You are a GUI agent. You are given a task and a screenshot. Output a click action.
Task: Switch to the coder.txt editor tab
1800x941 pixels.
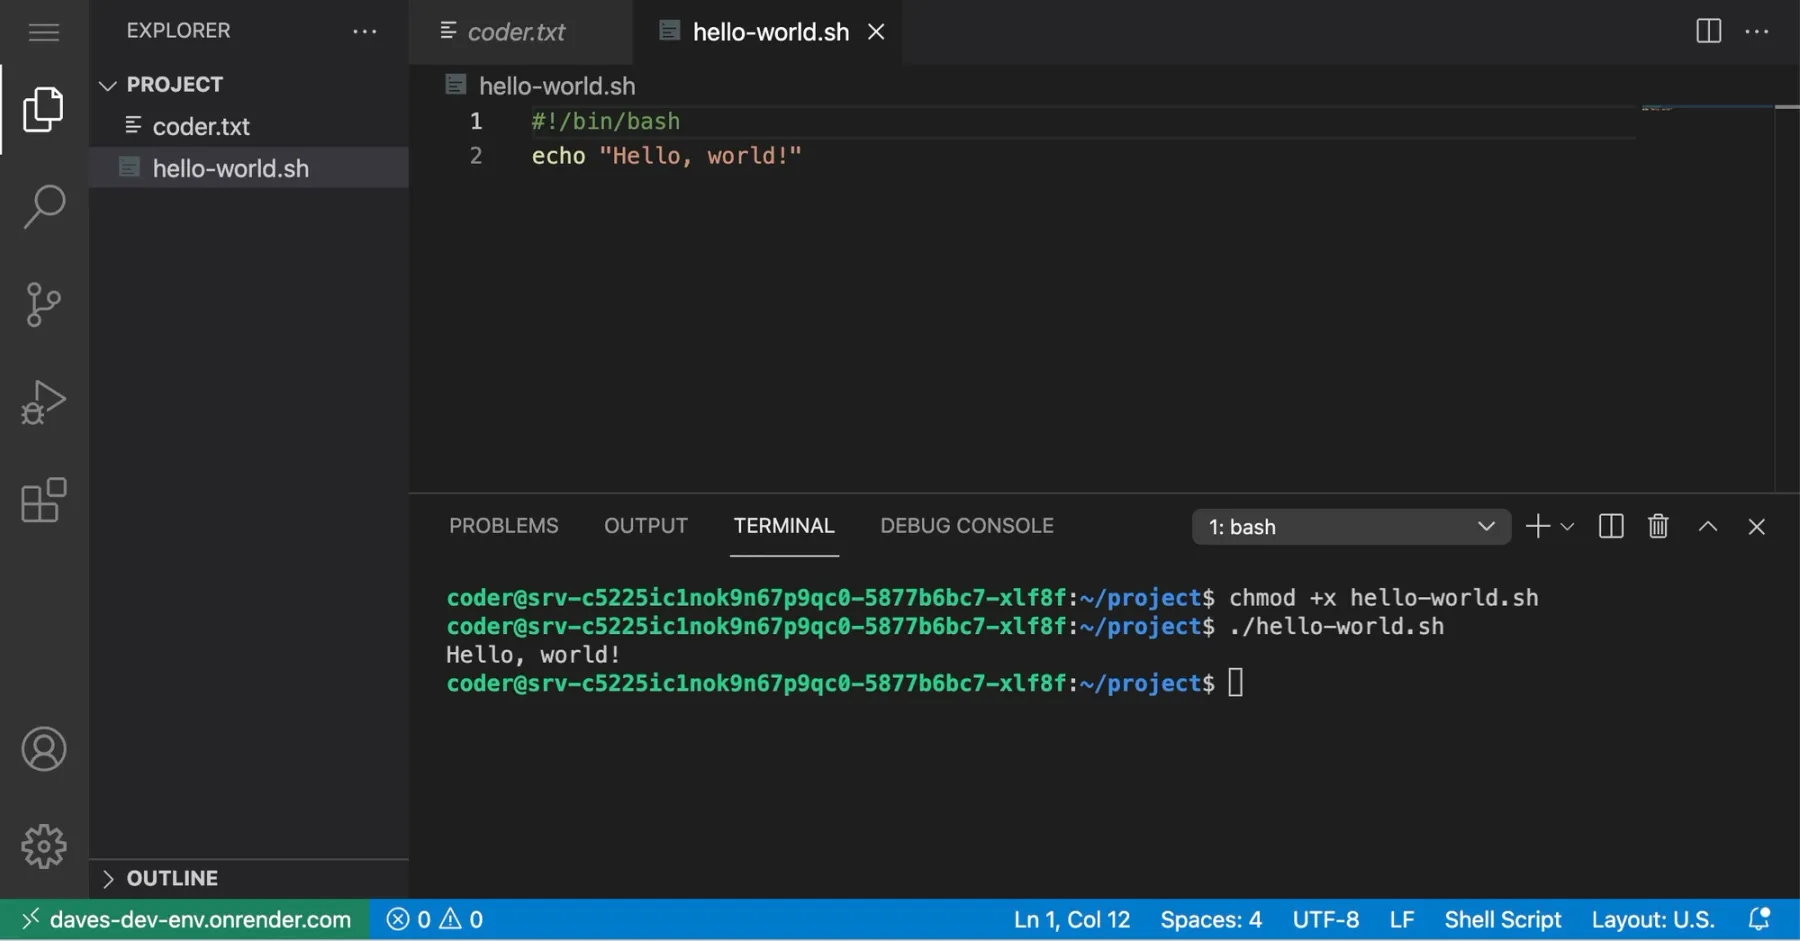(x=516, y=31)
